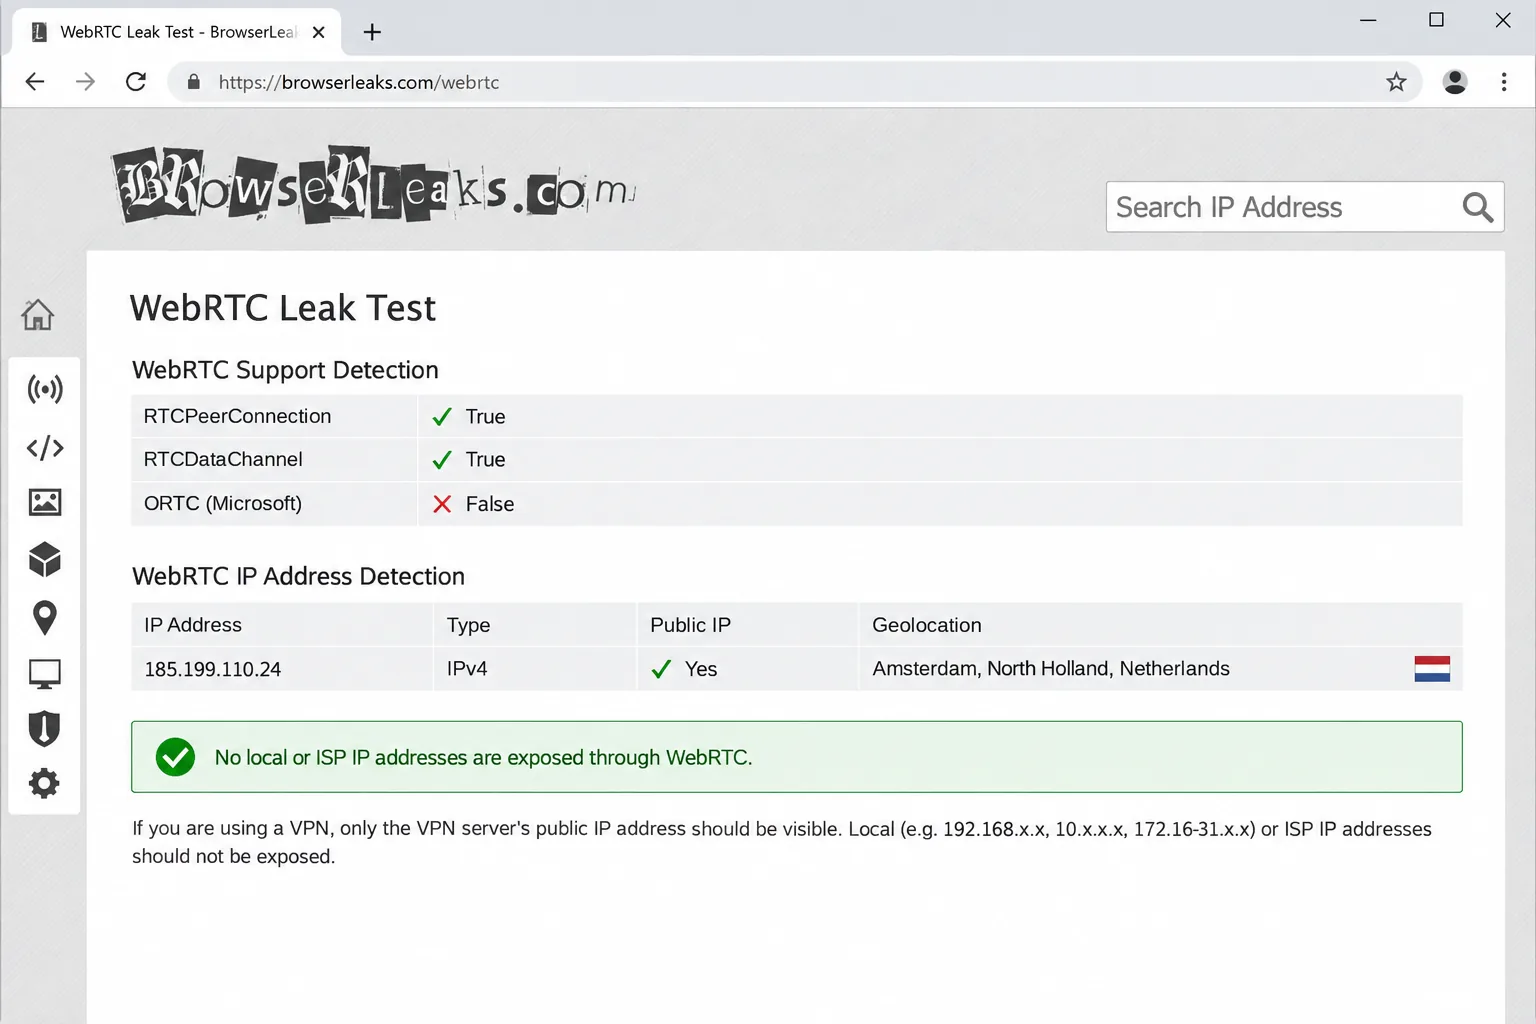Screen dimensions: 1536x1024
Task: Open the browser profile avatar icon
Action: tap(1455, 82)
